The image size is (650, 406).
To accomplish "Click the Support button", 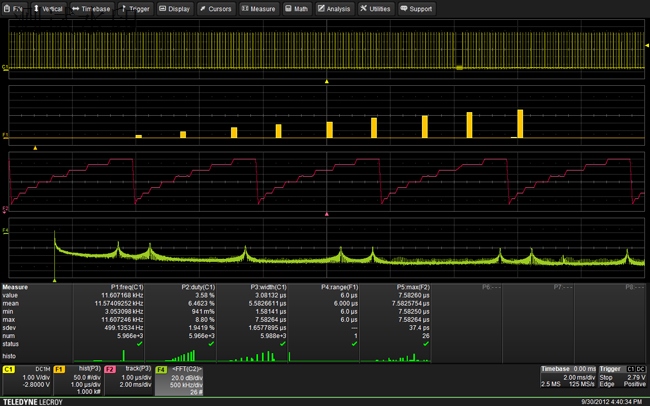I will point(418,8).
